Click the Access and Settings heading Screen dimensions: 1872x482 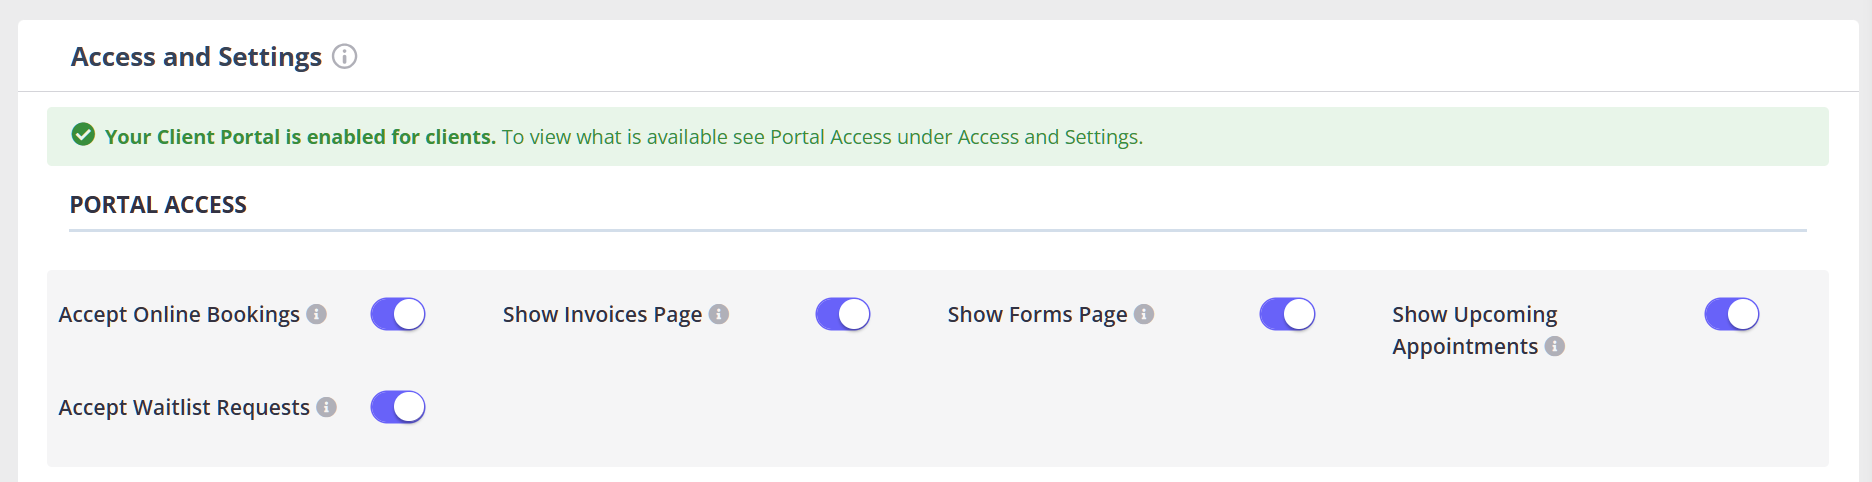[196, 57]
